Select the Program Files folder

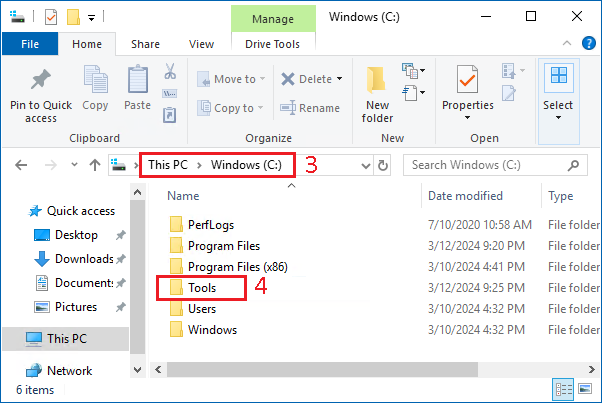coord(215,246)
